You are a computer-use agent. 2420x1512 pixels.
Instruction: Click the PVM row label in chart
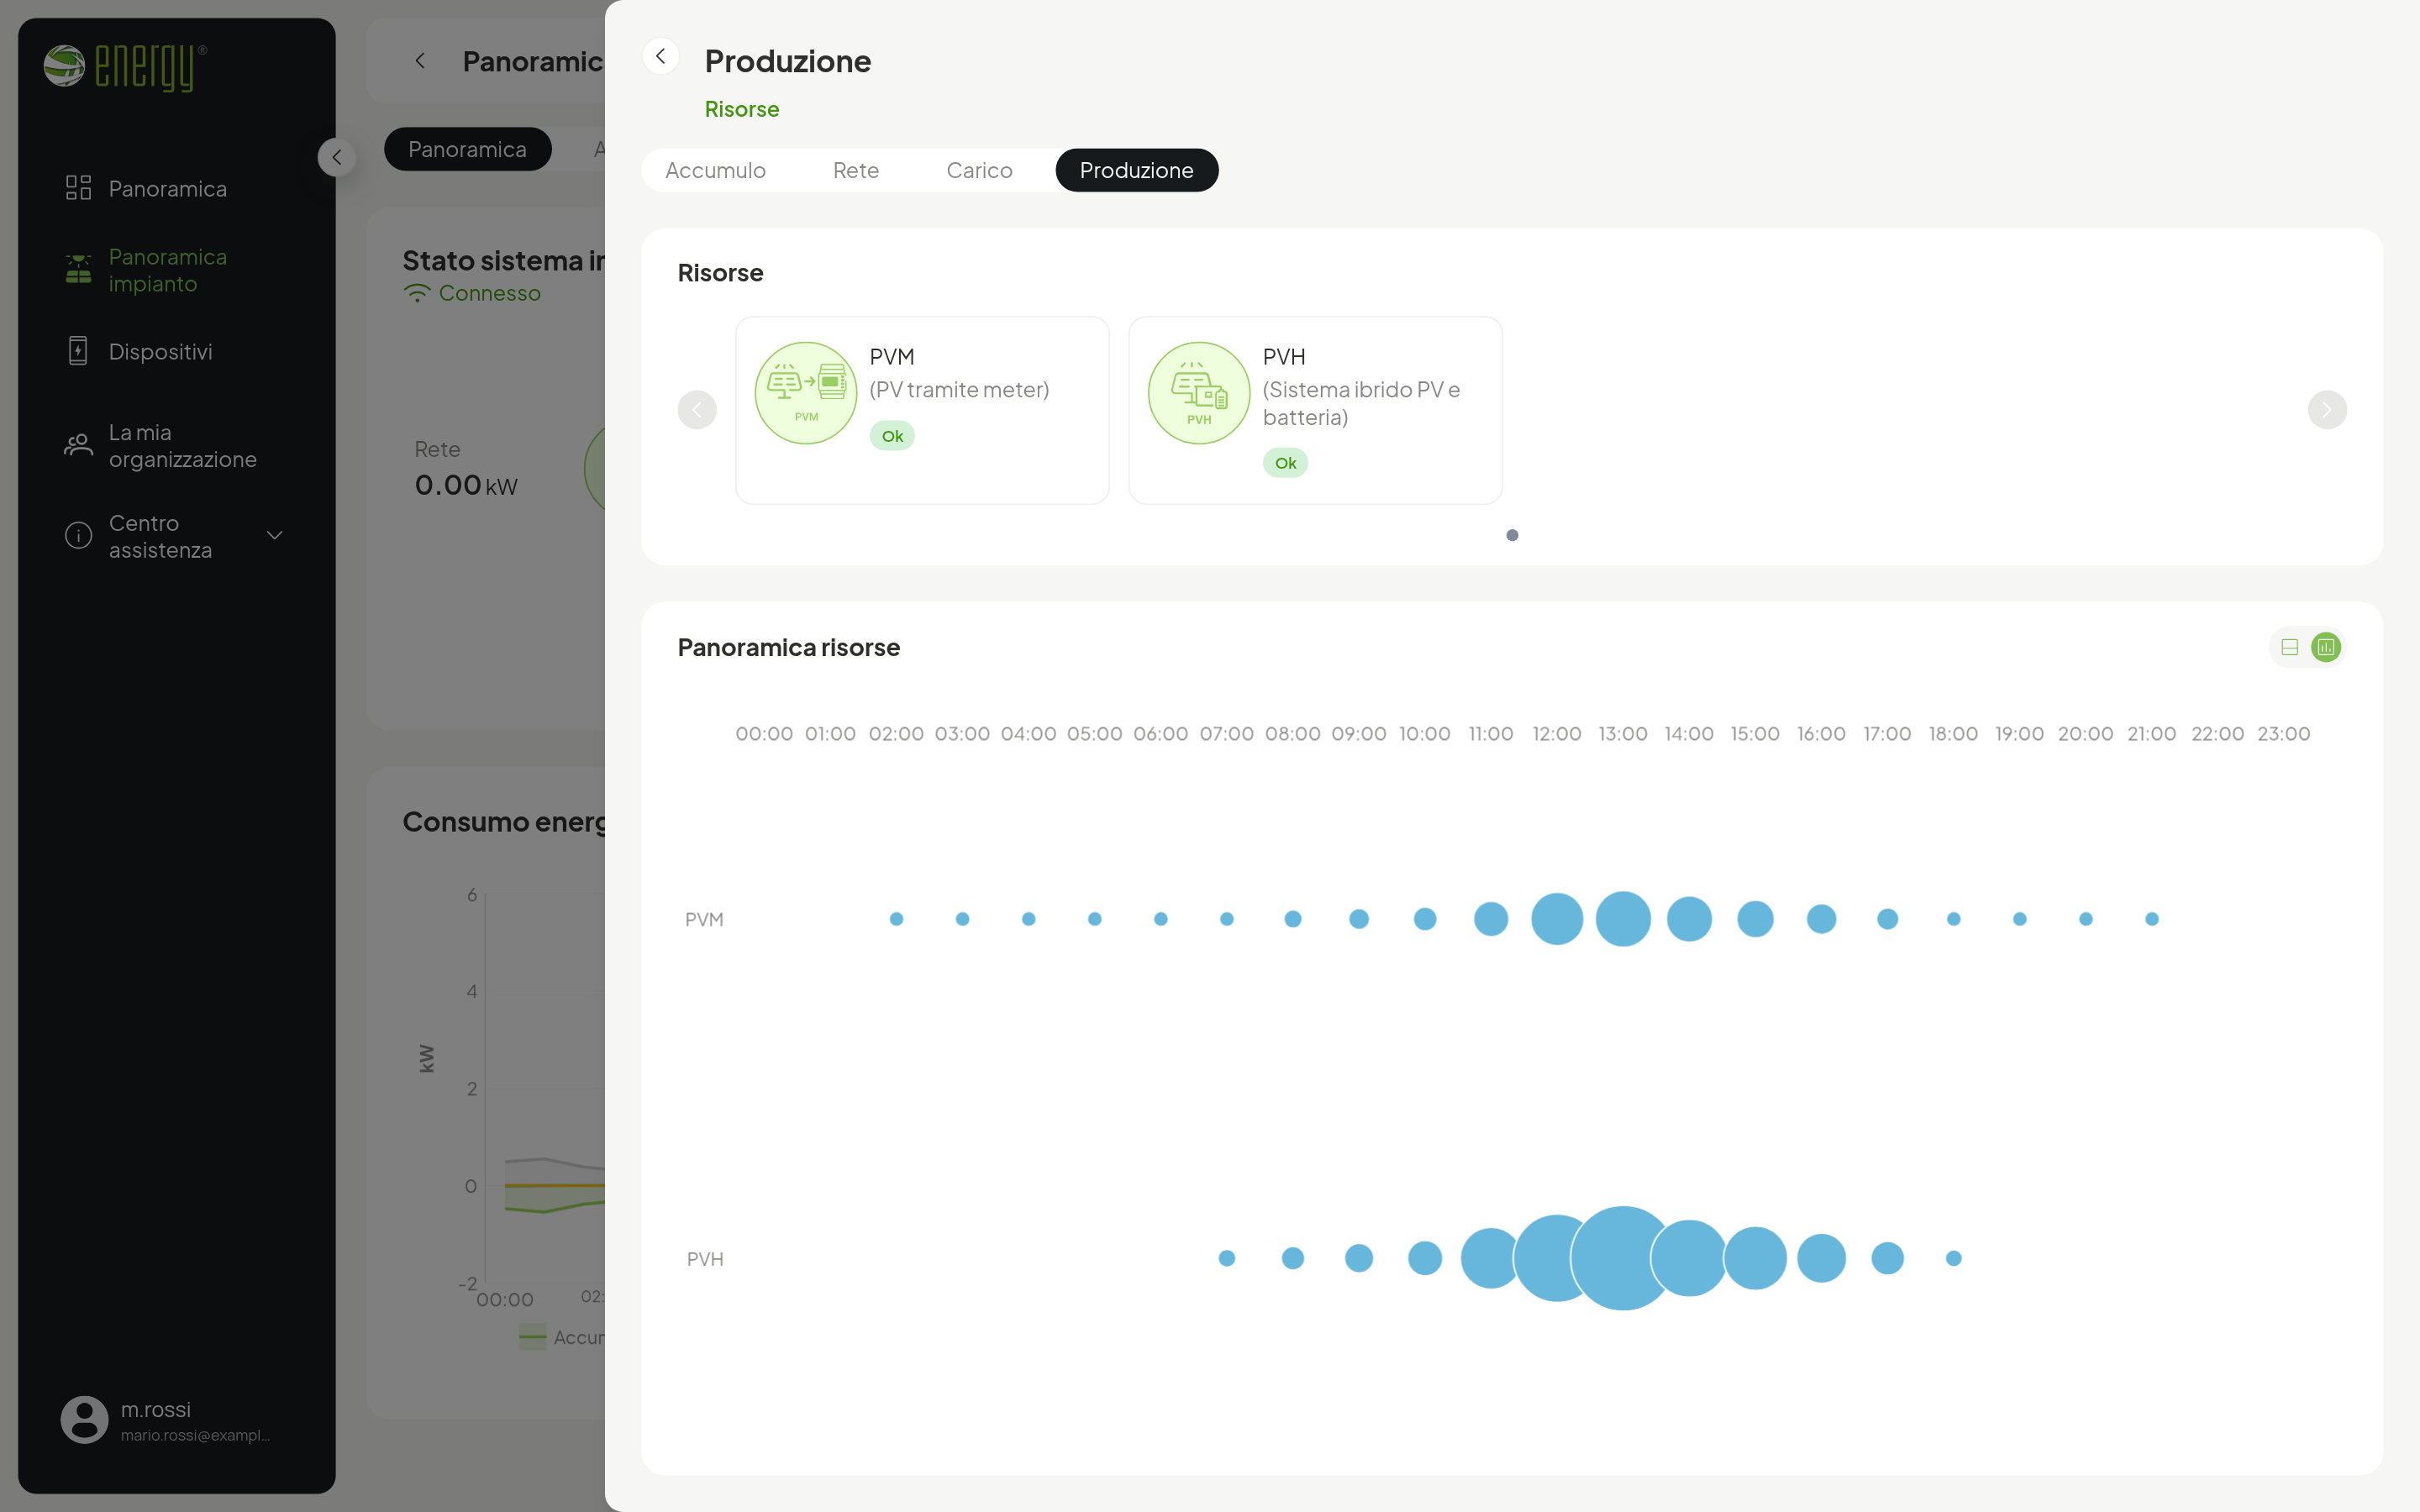704,919
